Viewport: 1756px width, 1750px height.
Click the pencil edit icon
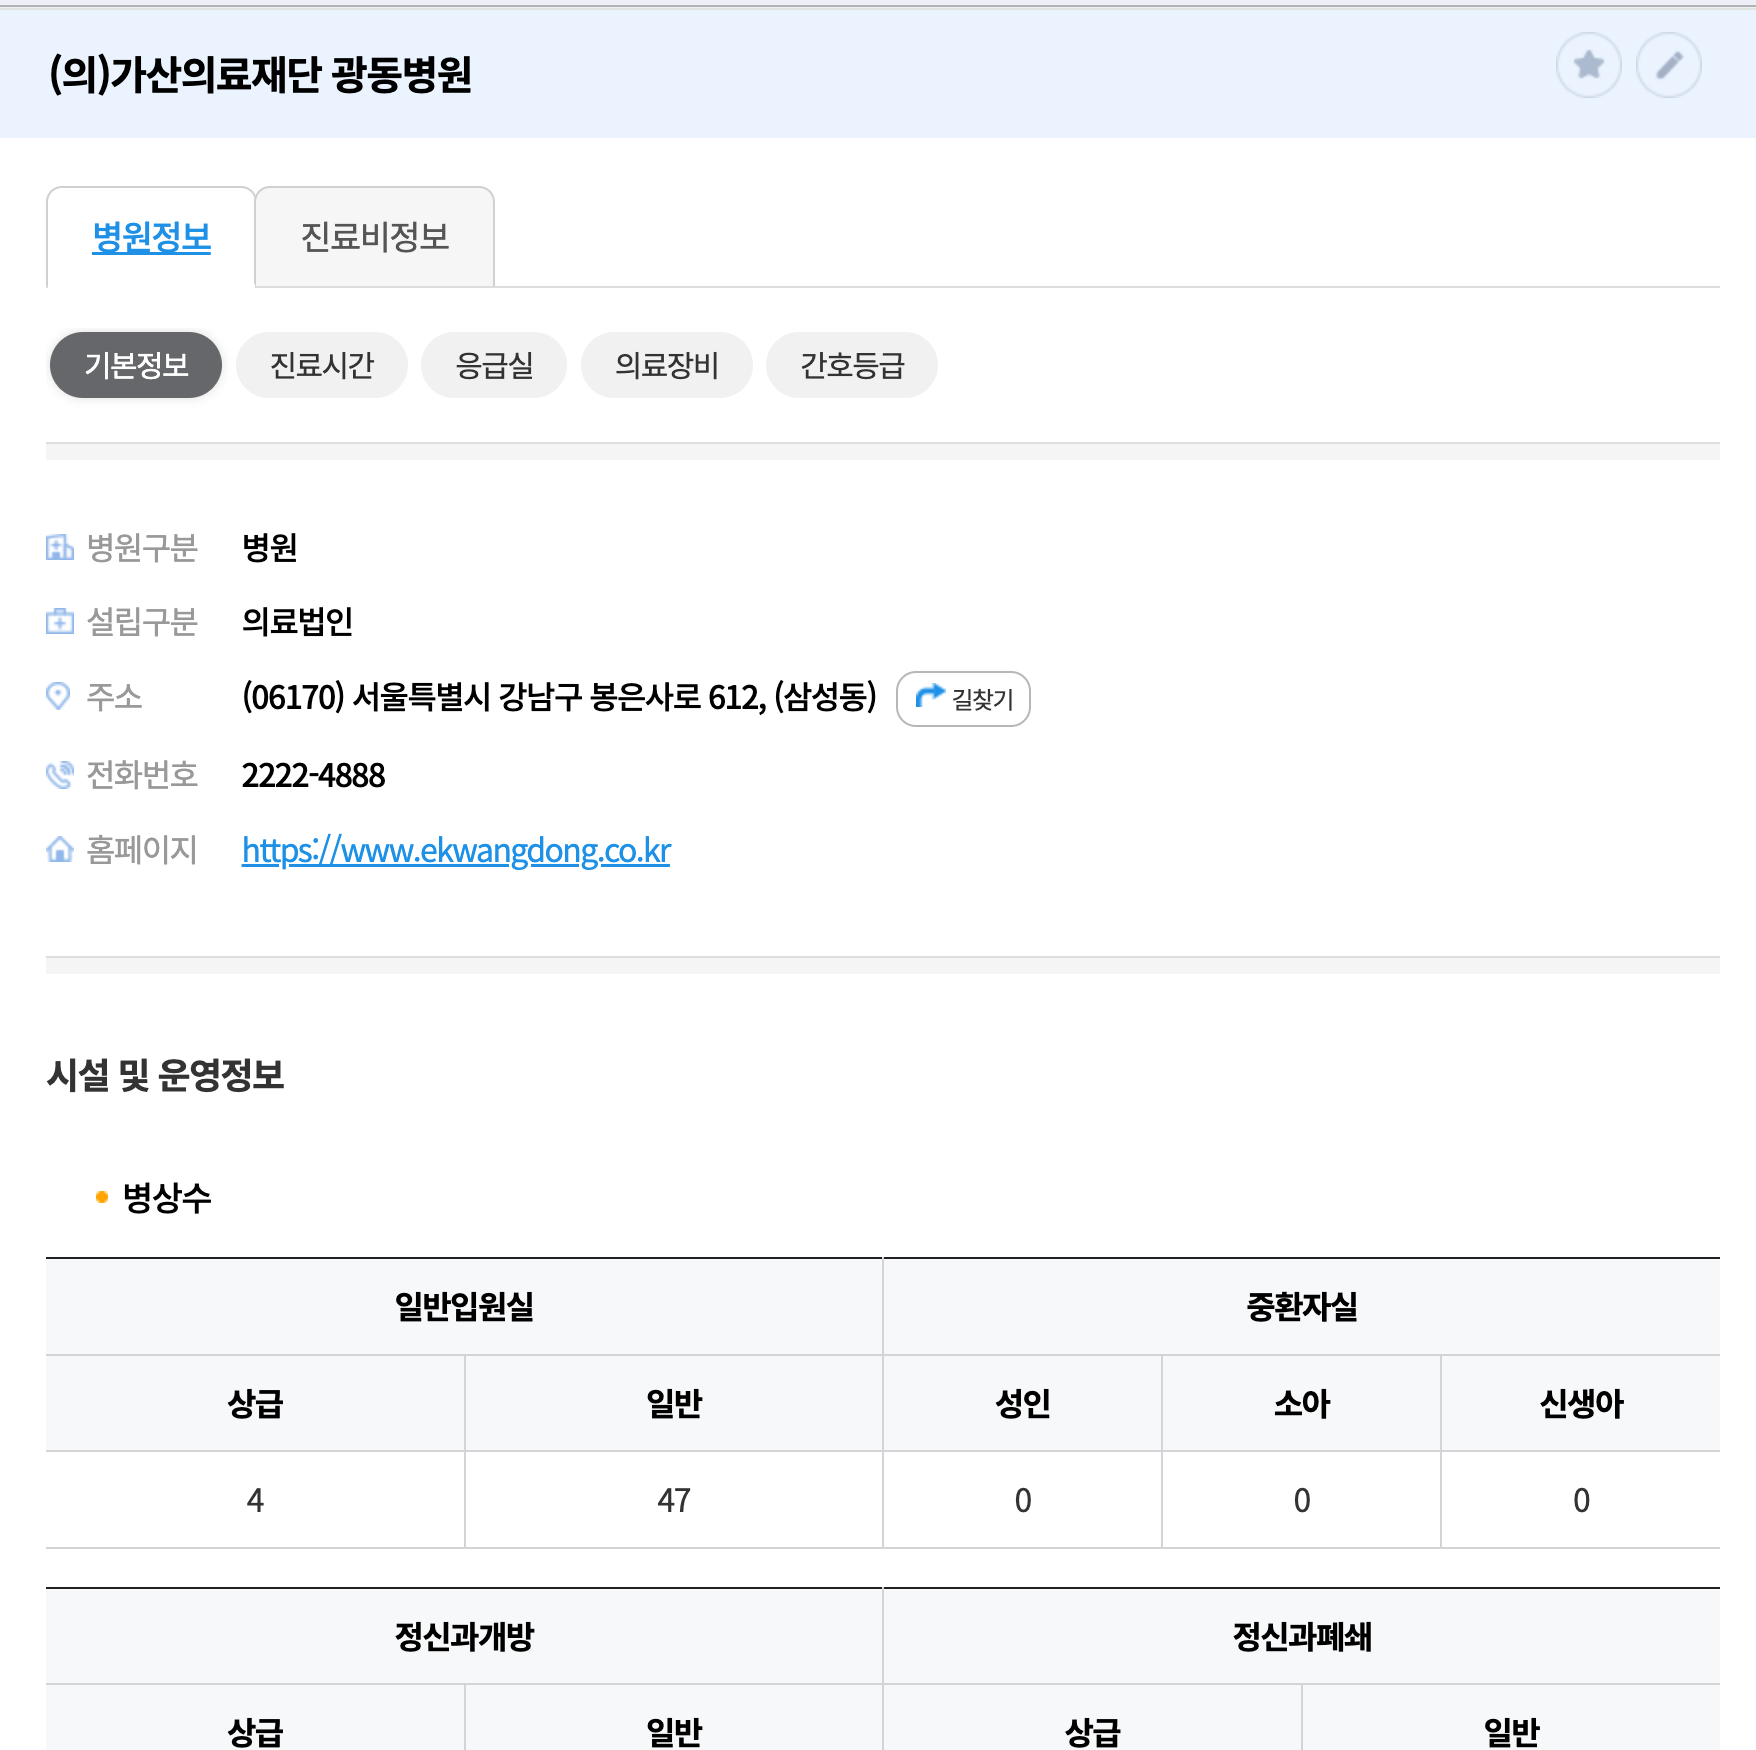pos(1668,66)
